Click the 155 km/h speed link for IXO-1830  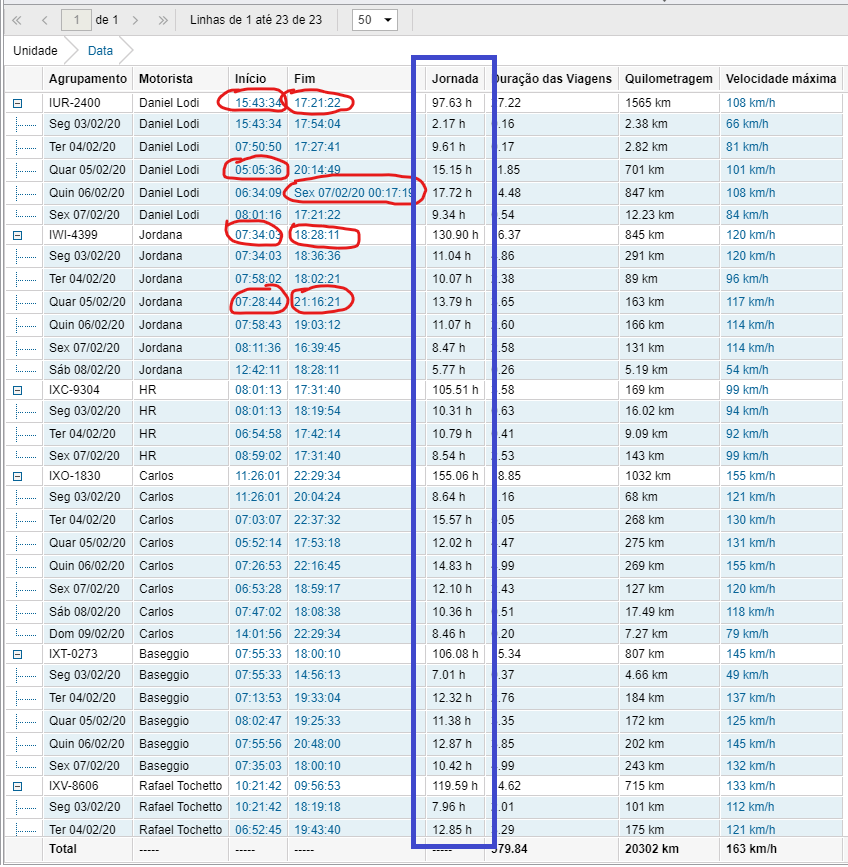click(747, 476)
